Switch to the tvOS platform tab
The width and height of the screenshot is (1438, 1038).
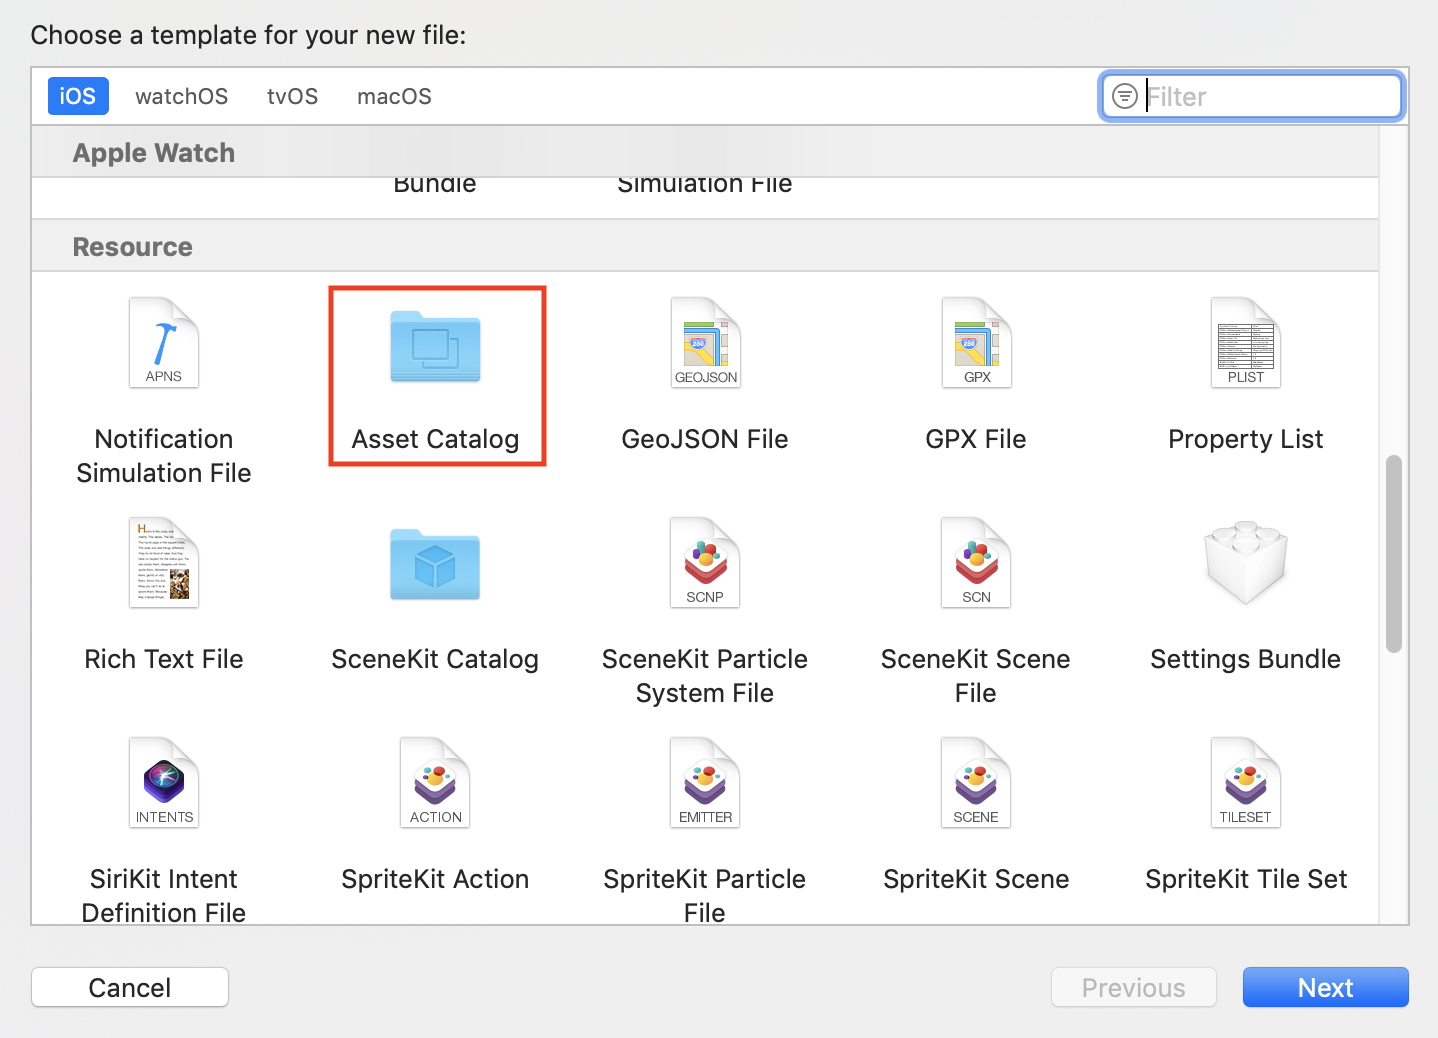(x=292, y=96)
